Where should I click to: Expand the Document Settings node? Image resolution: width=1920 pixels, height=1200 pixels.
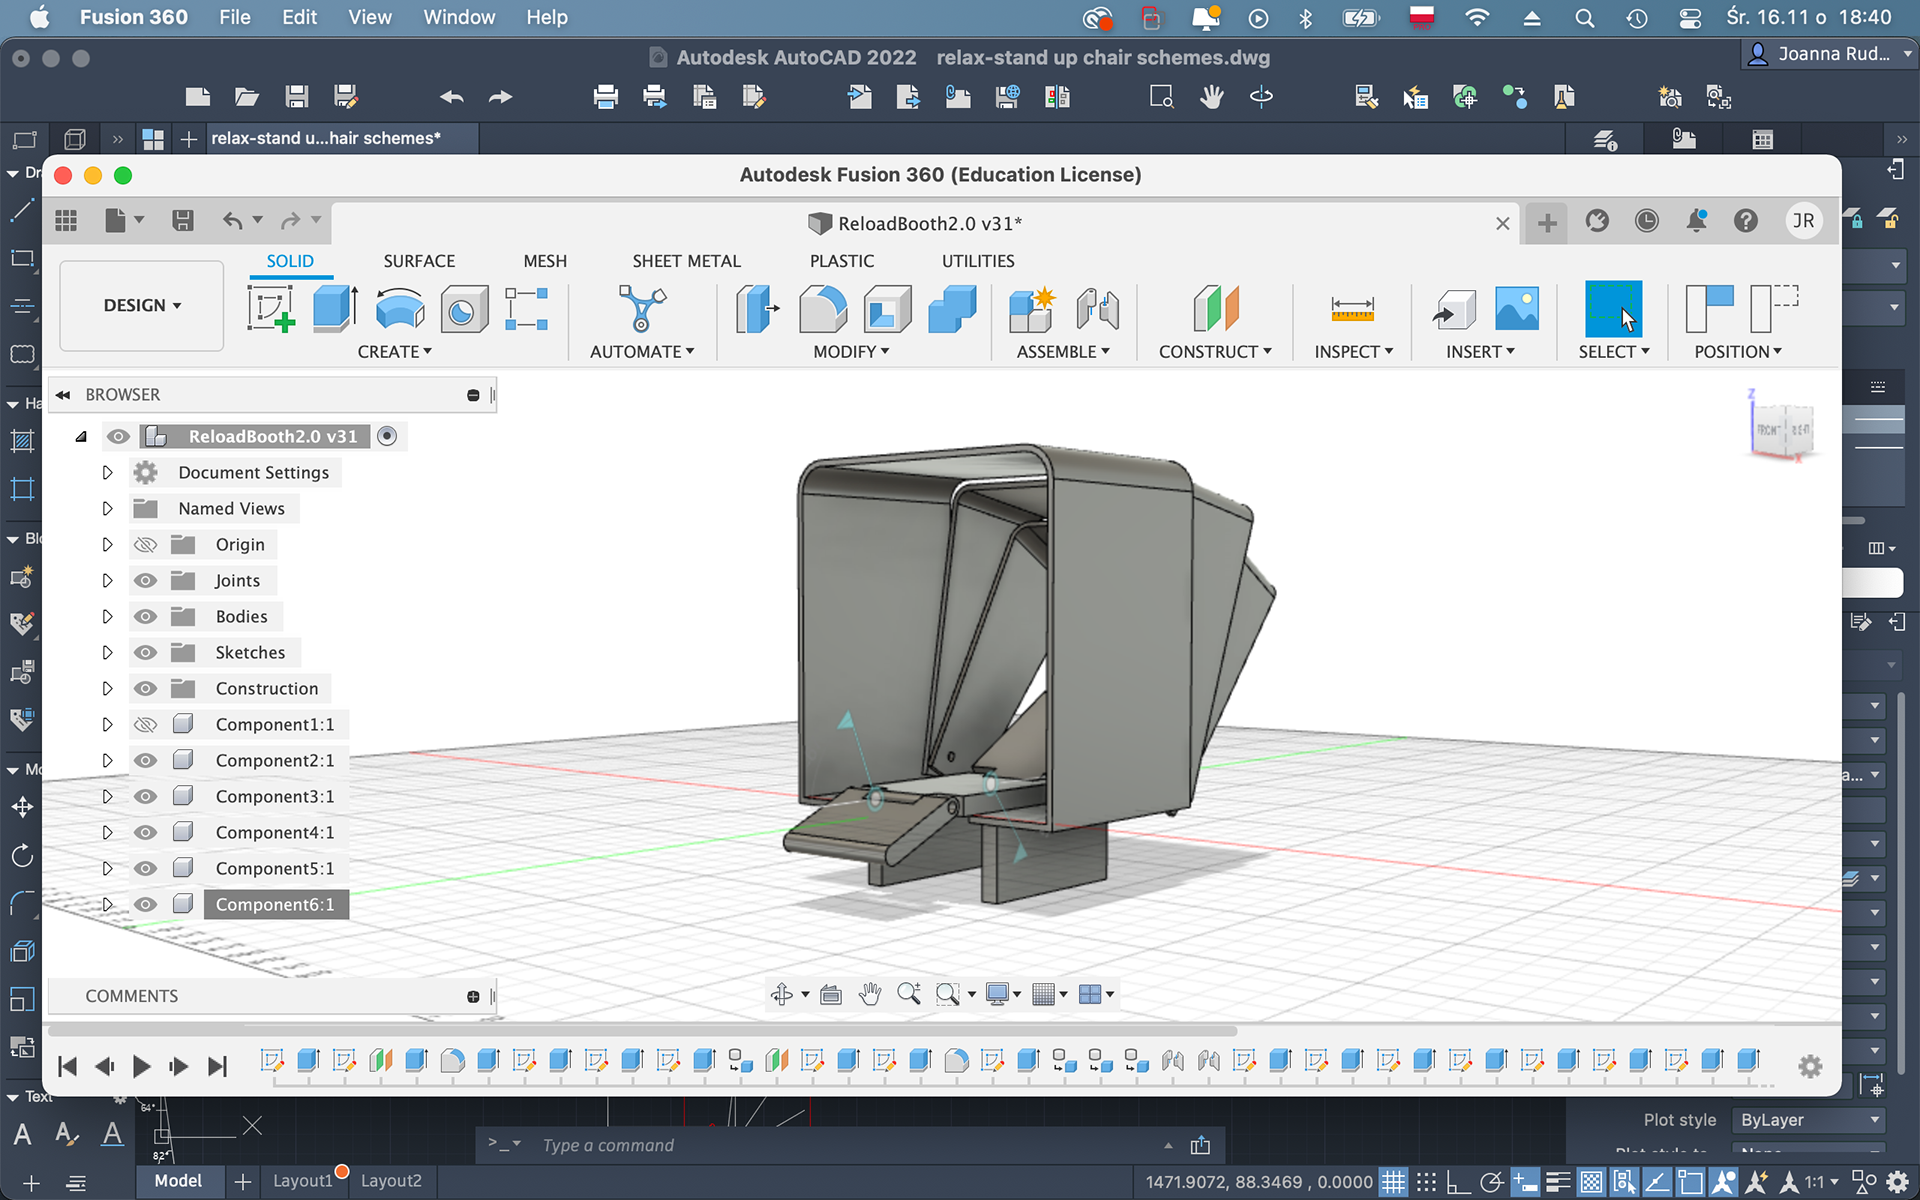[107, 472]
